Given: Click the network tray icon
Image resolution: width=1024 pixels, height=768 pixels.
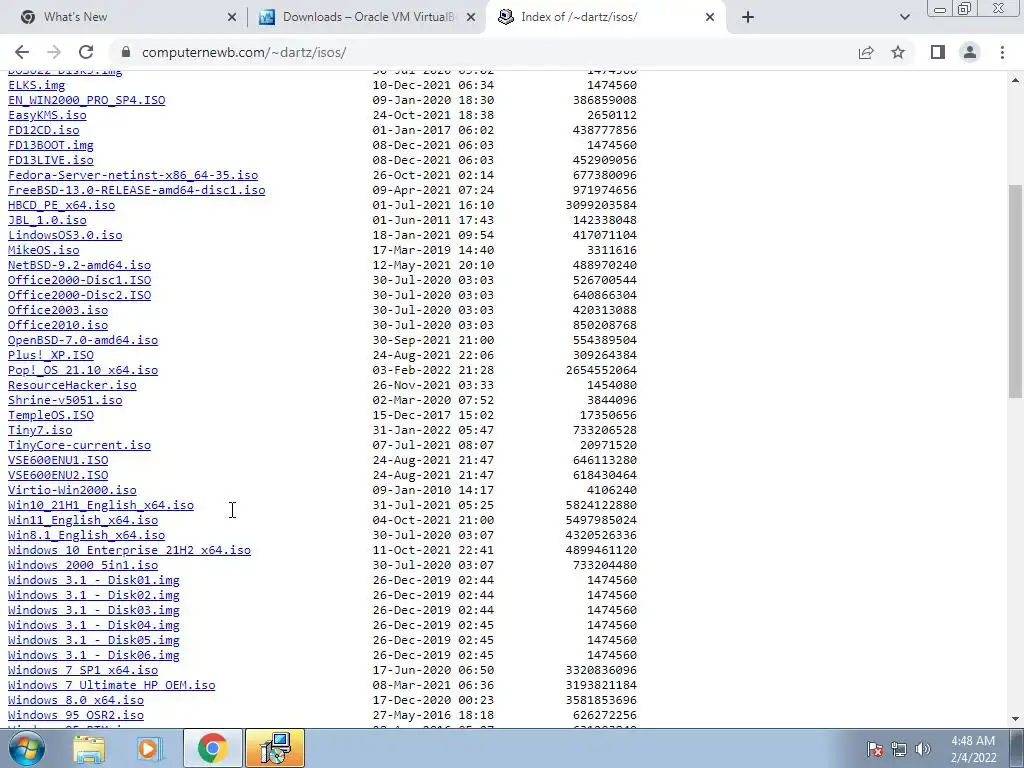Looking at the screenshot, I should 899,749.
